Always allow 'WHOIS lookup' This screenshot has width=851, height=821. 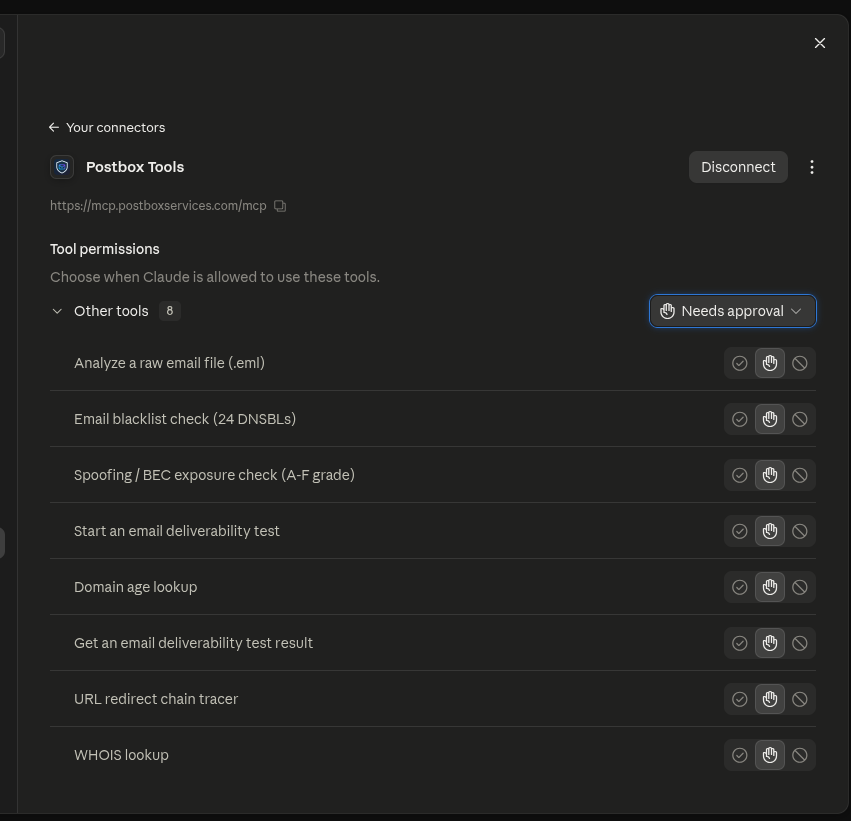(740, 755)
